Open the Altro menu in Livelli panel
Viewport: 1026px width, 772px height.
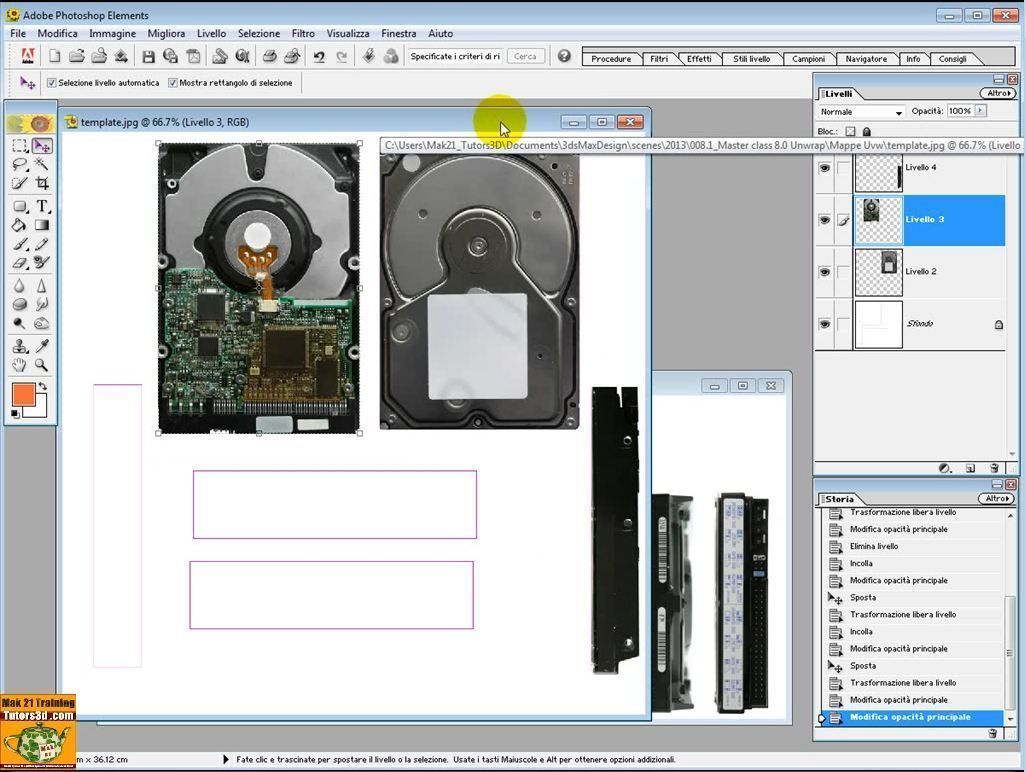[x=997, y=94]
